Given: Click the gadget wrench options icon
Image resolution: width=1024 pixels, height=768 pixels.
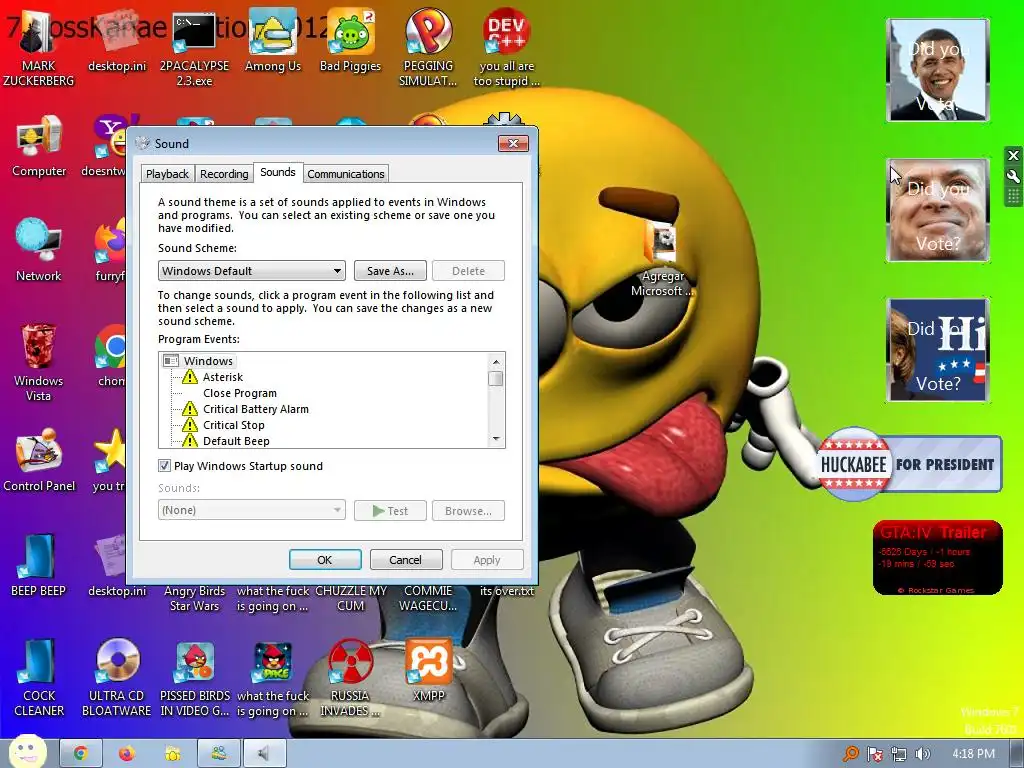Looking at the screenshot, I should point(1013,176).
